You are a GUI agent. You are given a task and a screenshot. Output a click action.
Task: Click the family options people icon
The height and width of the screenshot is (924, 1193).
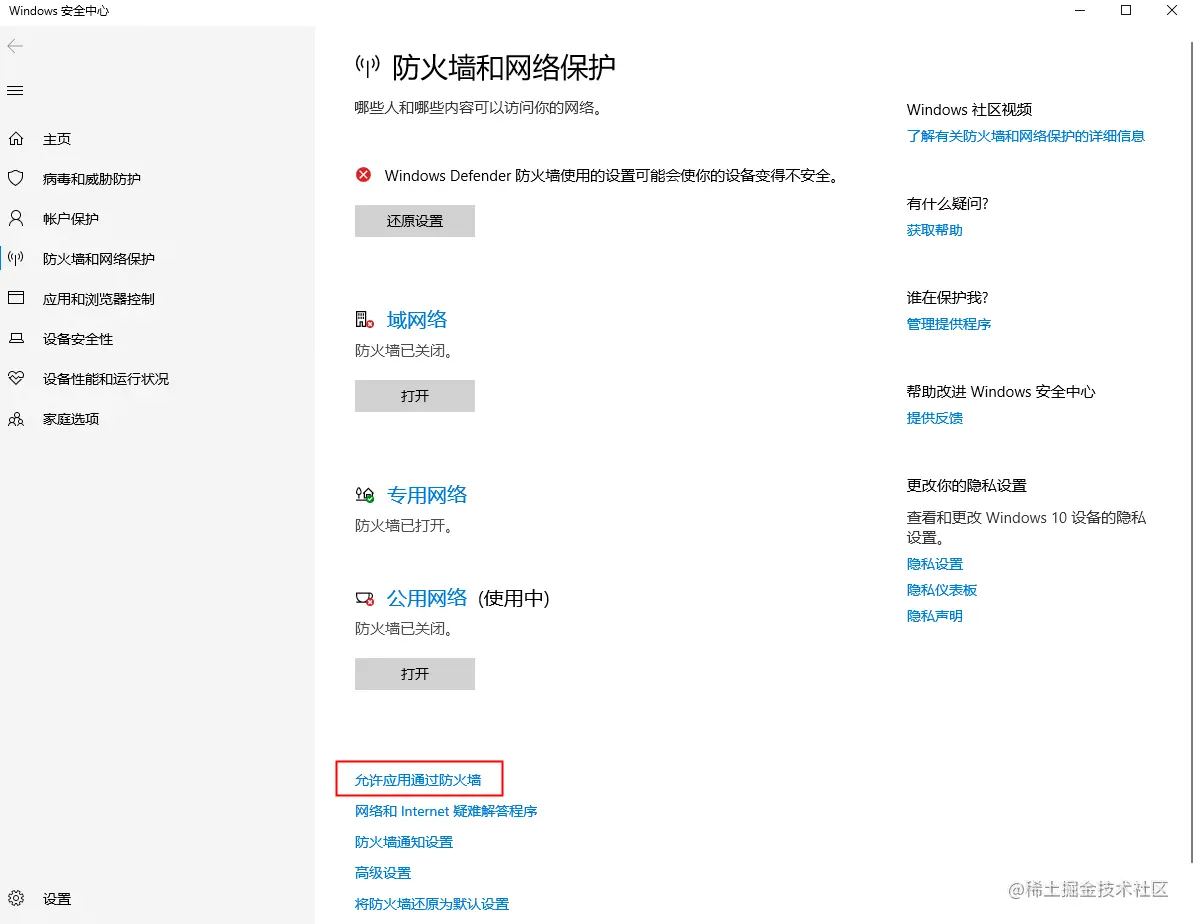pos(16,419)
